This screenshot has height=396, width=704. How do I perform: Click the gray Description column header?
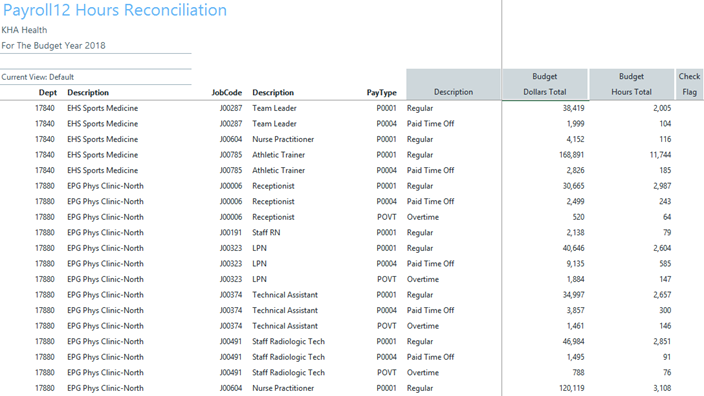point(453,84)
